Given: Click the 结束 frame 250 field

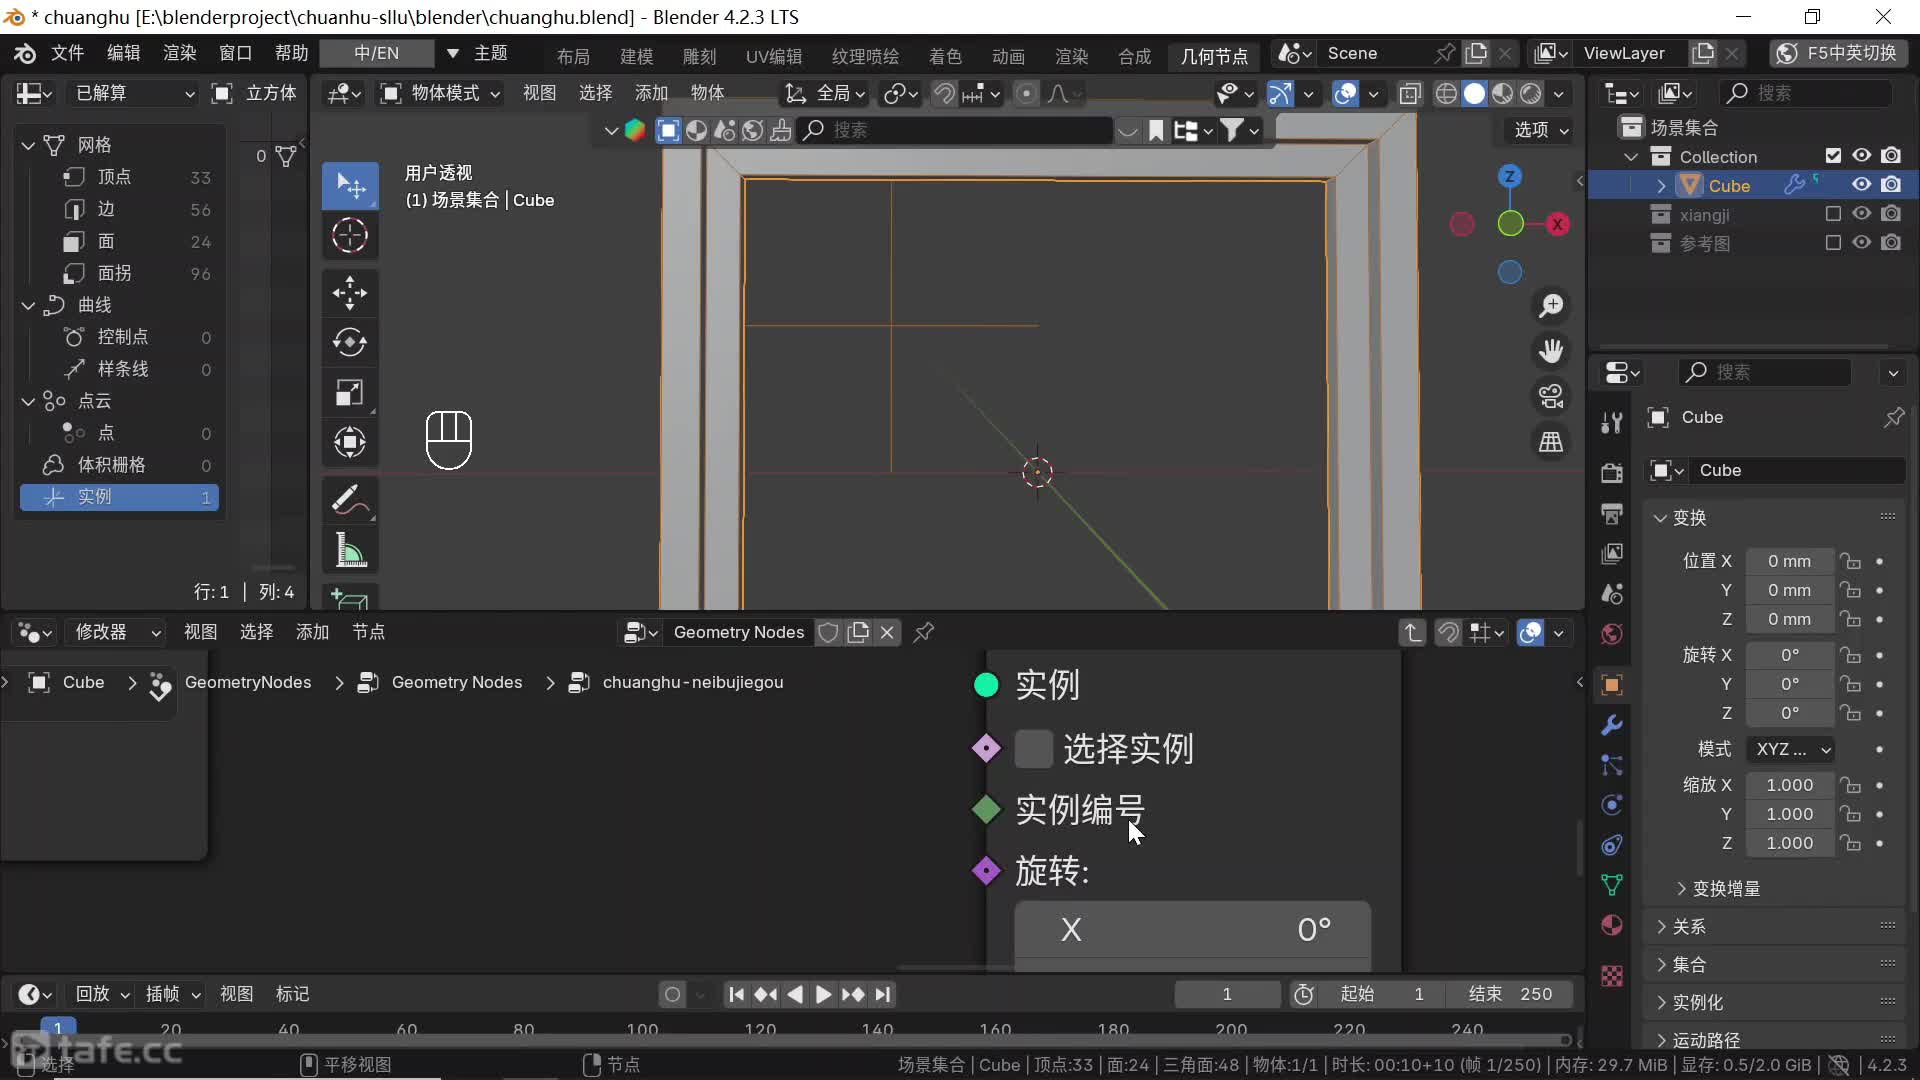Looking at the screenshot, I should [1509, 994].
